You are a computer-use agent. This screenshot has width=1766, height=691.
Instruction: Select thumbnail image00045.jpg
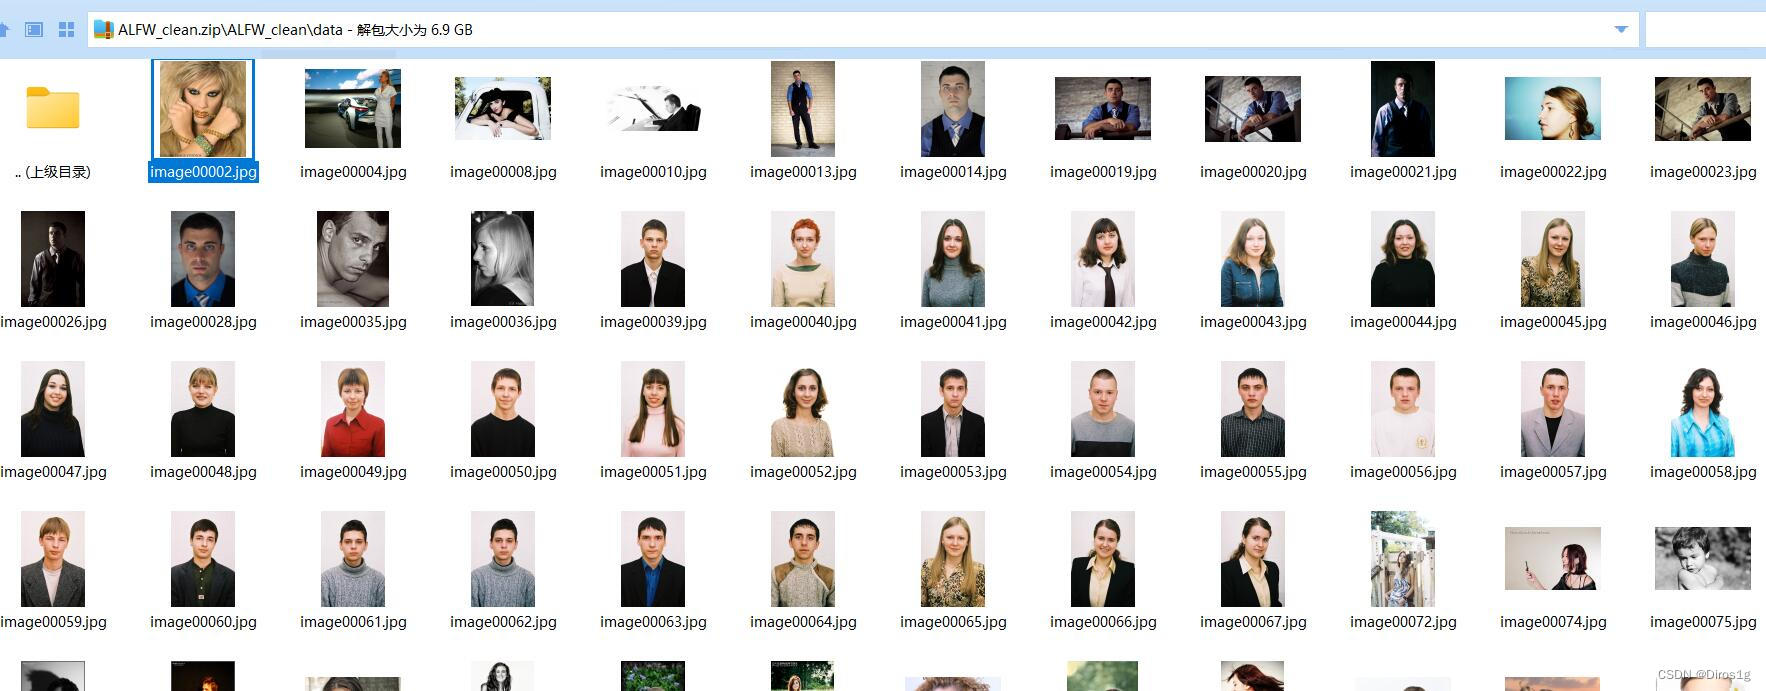(1553, 258)
